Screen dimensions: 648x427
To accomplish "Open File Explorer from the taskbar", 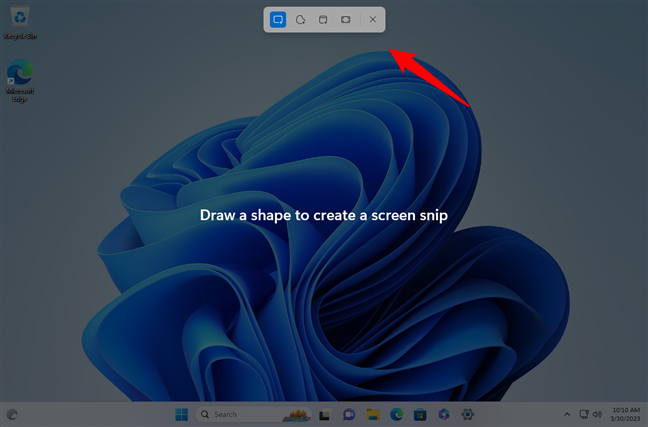I will click(x=373, y=414).
